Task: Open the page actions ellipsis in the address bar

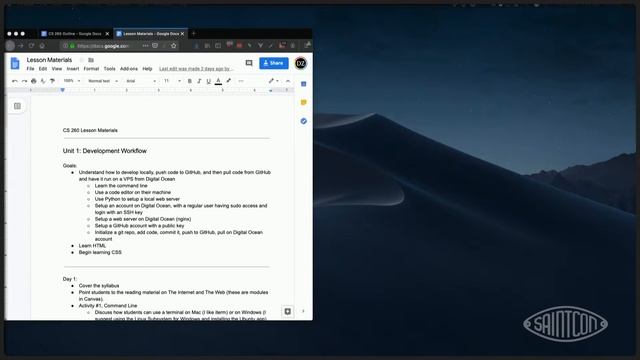Action: 145,46
